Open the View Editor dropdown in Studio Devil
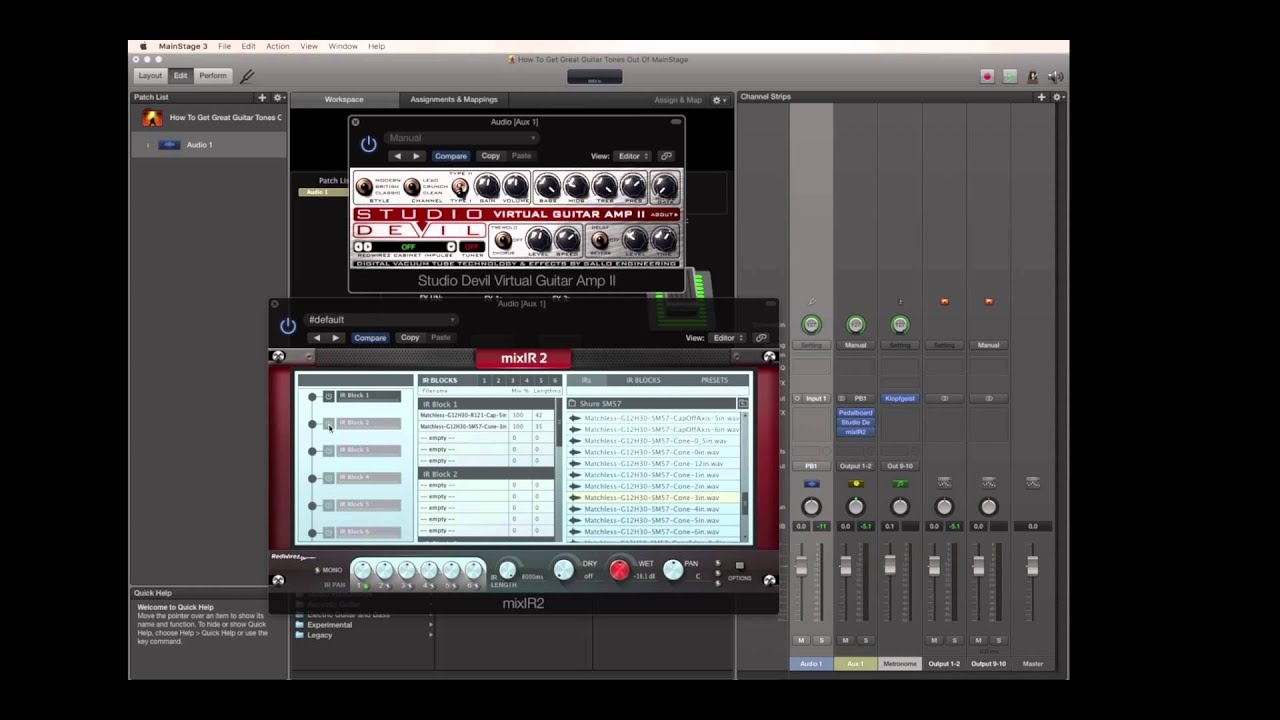The width and height of the screenshot is (1280, 720). click(x=633, y=156)
